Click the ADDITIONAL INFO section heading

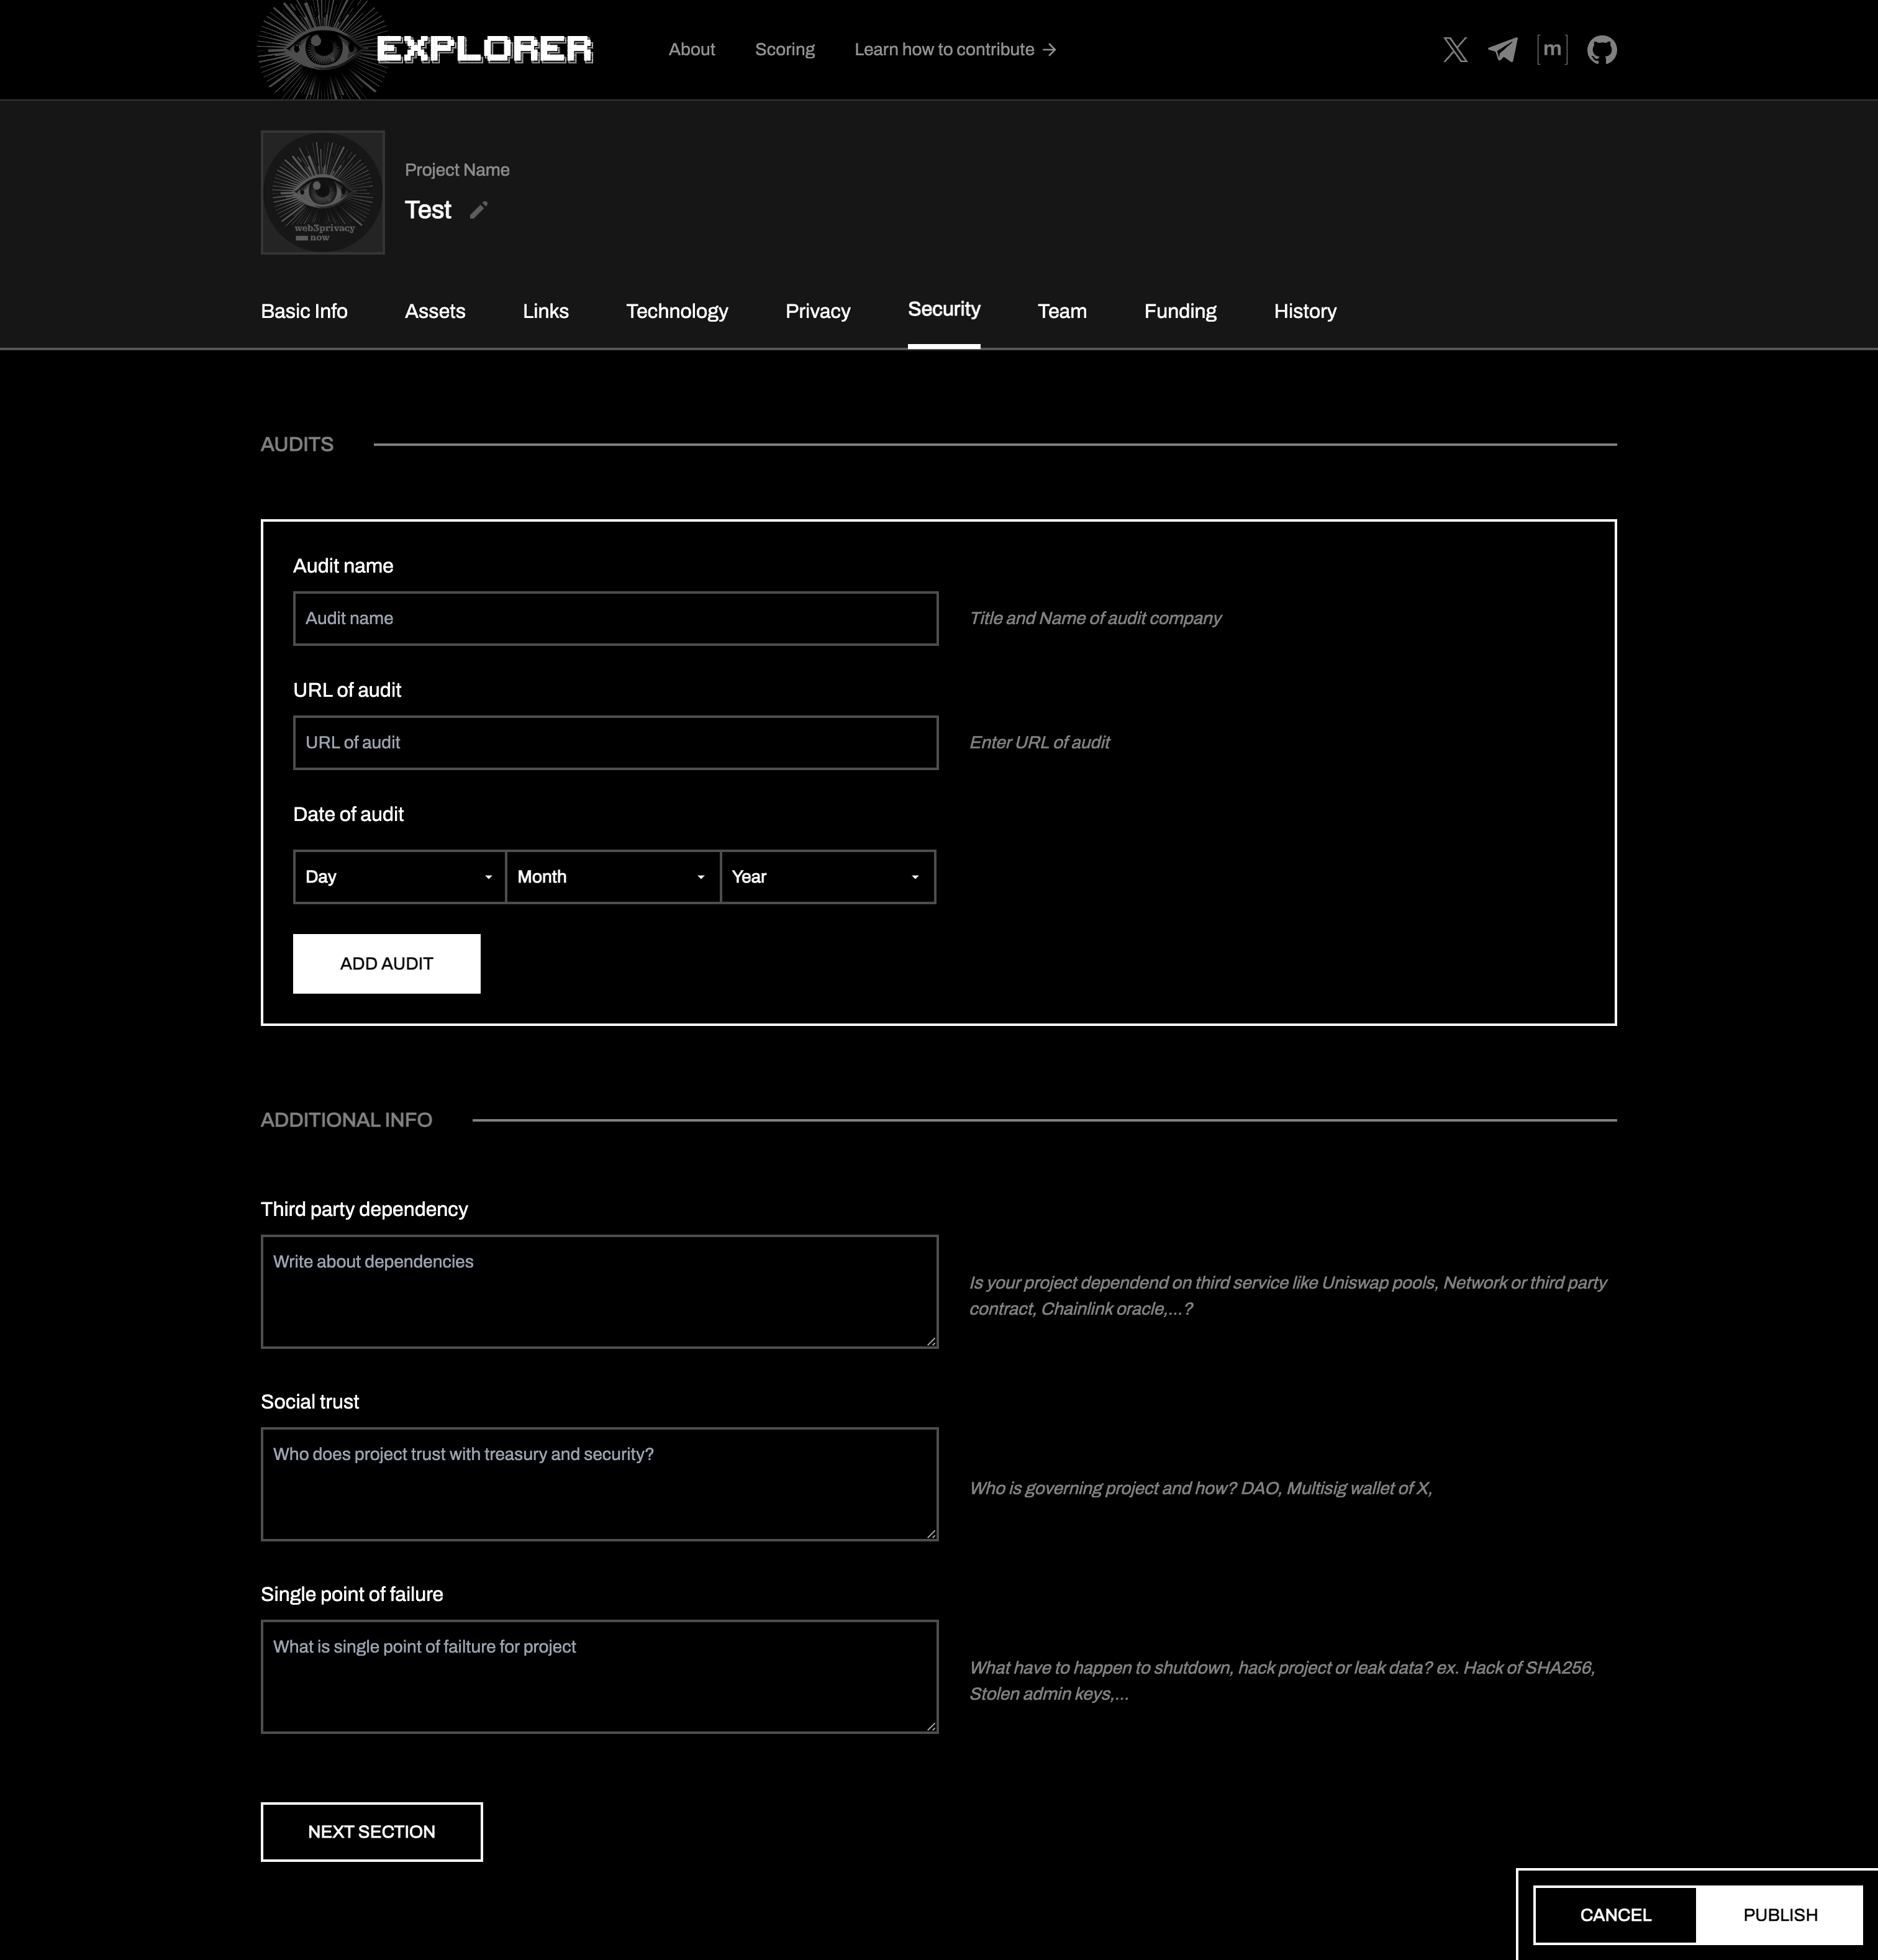(x=346, y=1120)
